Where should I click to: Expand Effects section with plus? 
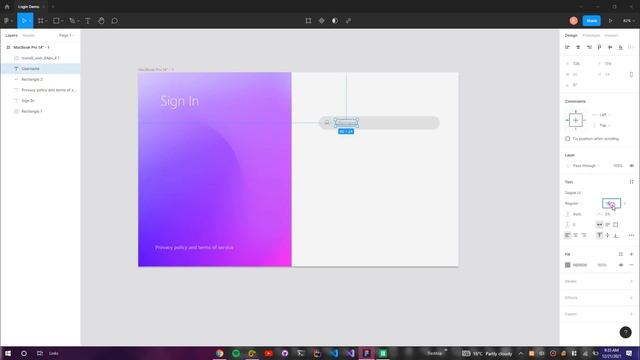point(631,298)
